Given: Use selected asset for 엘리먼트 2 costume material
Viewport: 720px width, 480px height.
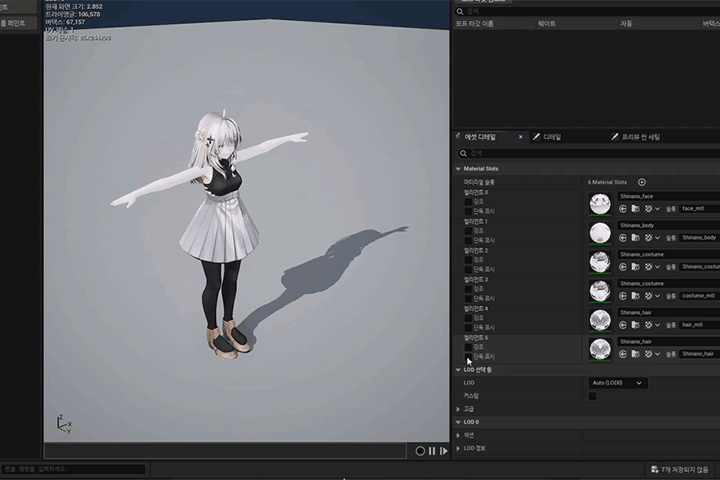Looking at the screenshot, I should [x=623, y=267].
